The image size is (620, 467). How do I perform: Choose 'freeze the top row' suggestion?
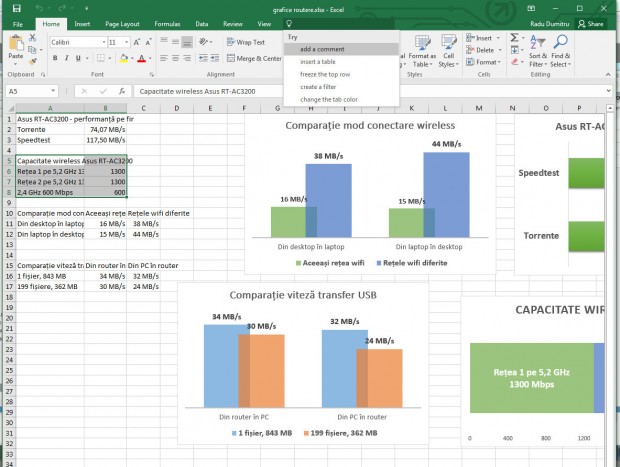coord(341,74)
